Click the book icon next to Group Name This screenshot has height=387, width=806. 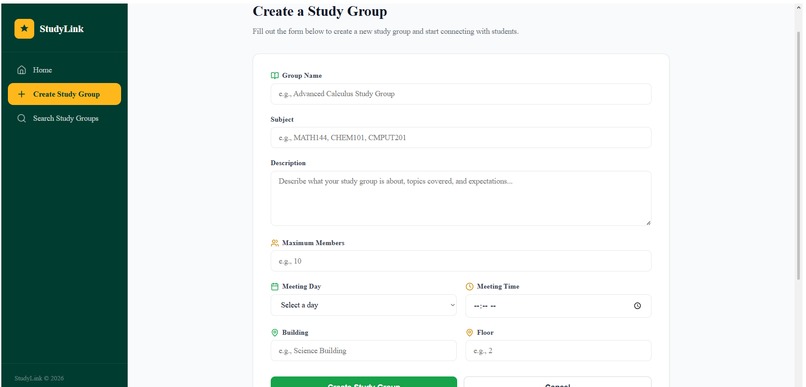pos(275,76)
